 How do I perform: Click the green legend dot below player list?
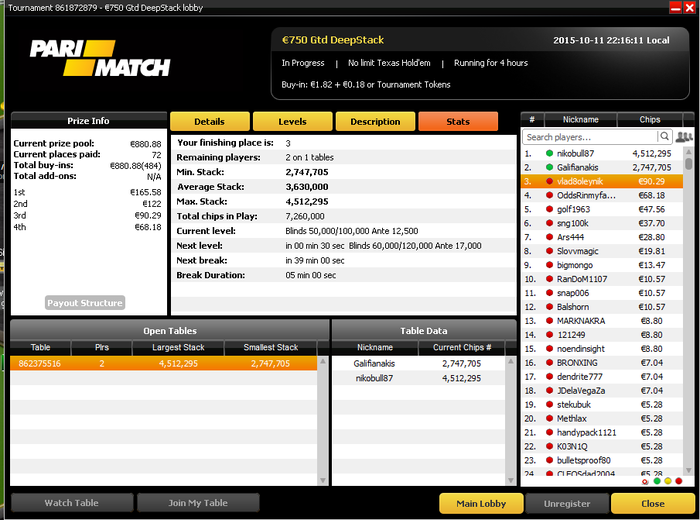[657, 481]
